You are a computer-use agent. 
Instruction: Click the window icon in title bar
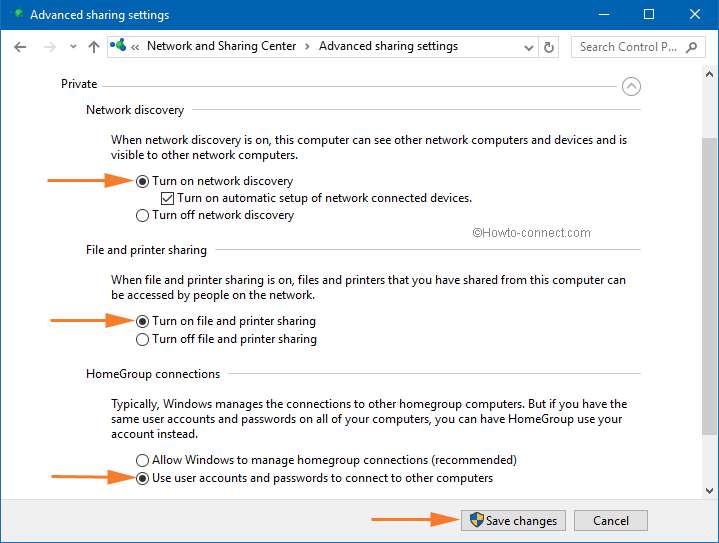pyautogui.click(x=18, y=14)
